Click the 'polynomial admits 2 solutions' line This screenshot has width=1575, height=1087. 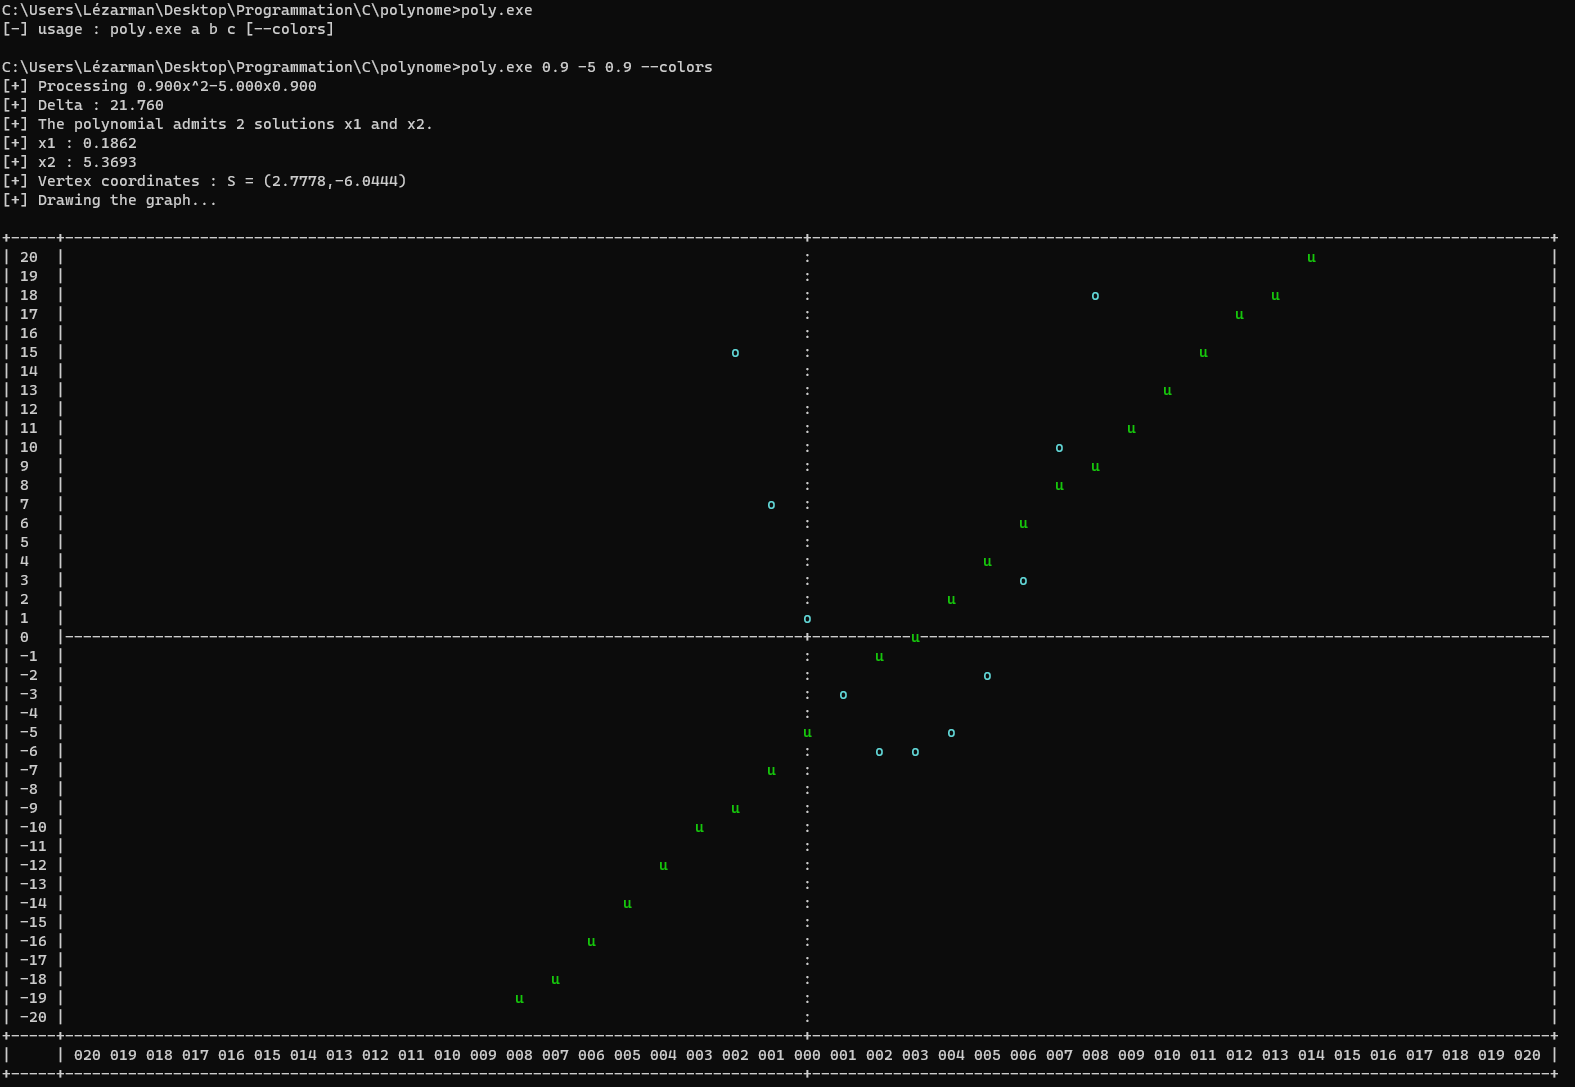235,124
